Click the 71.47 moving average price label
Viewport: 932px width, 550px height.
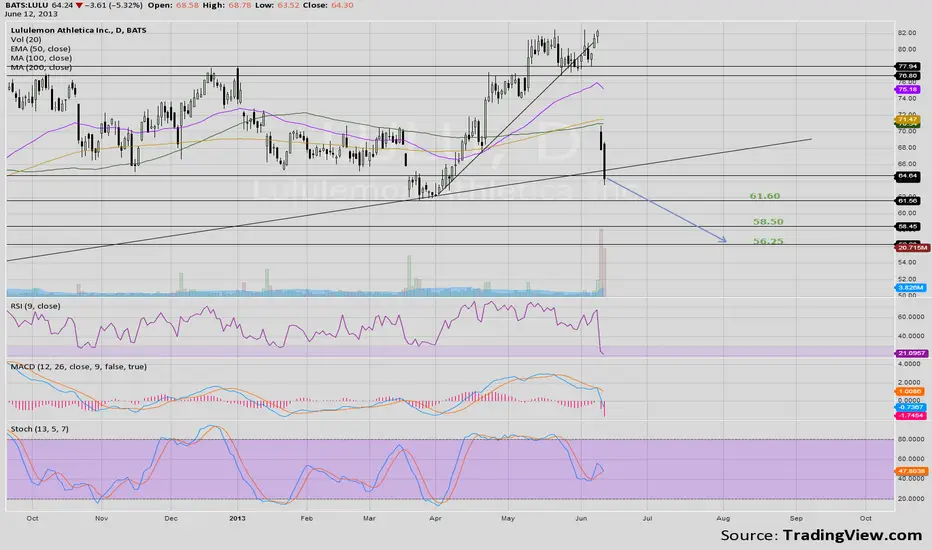click(x=908, y=120)
